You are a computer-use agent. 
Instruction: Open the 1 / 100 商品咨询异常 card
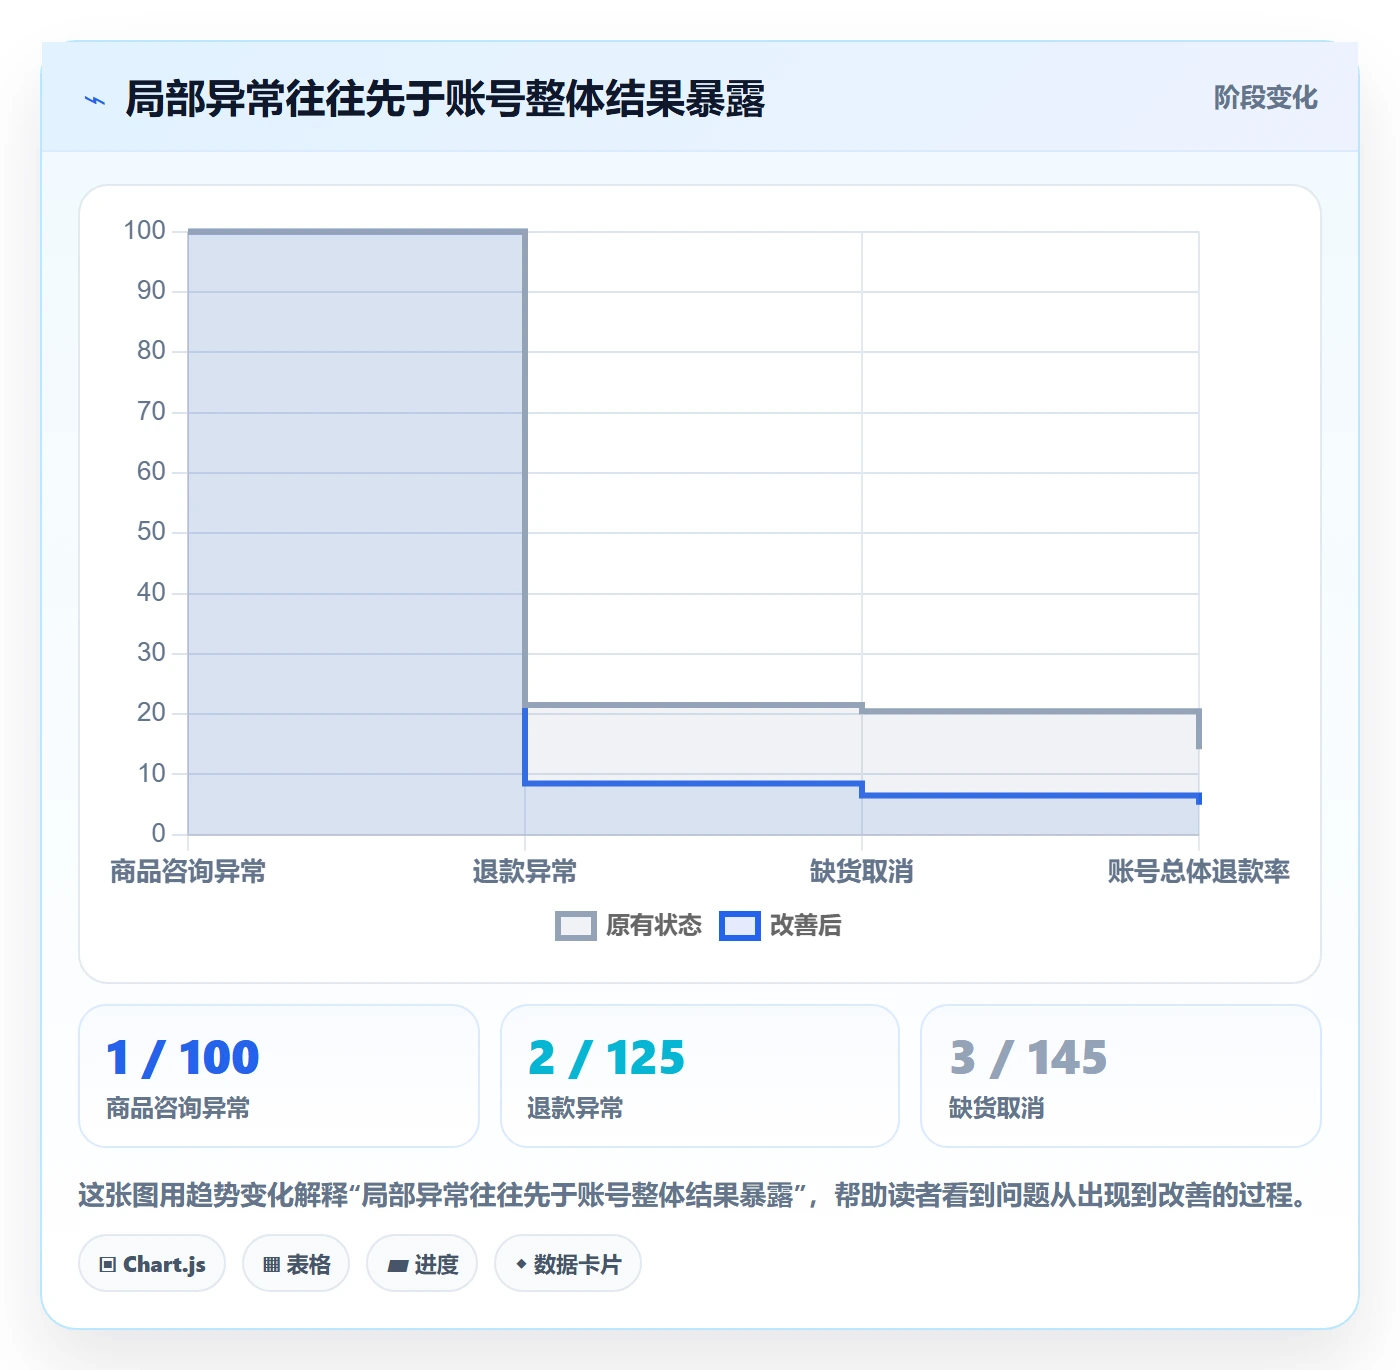(x=279, y=1076)
